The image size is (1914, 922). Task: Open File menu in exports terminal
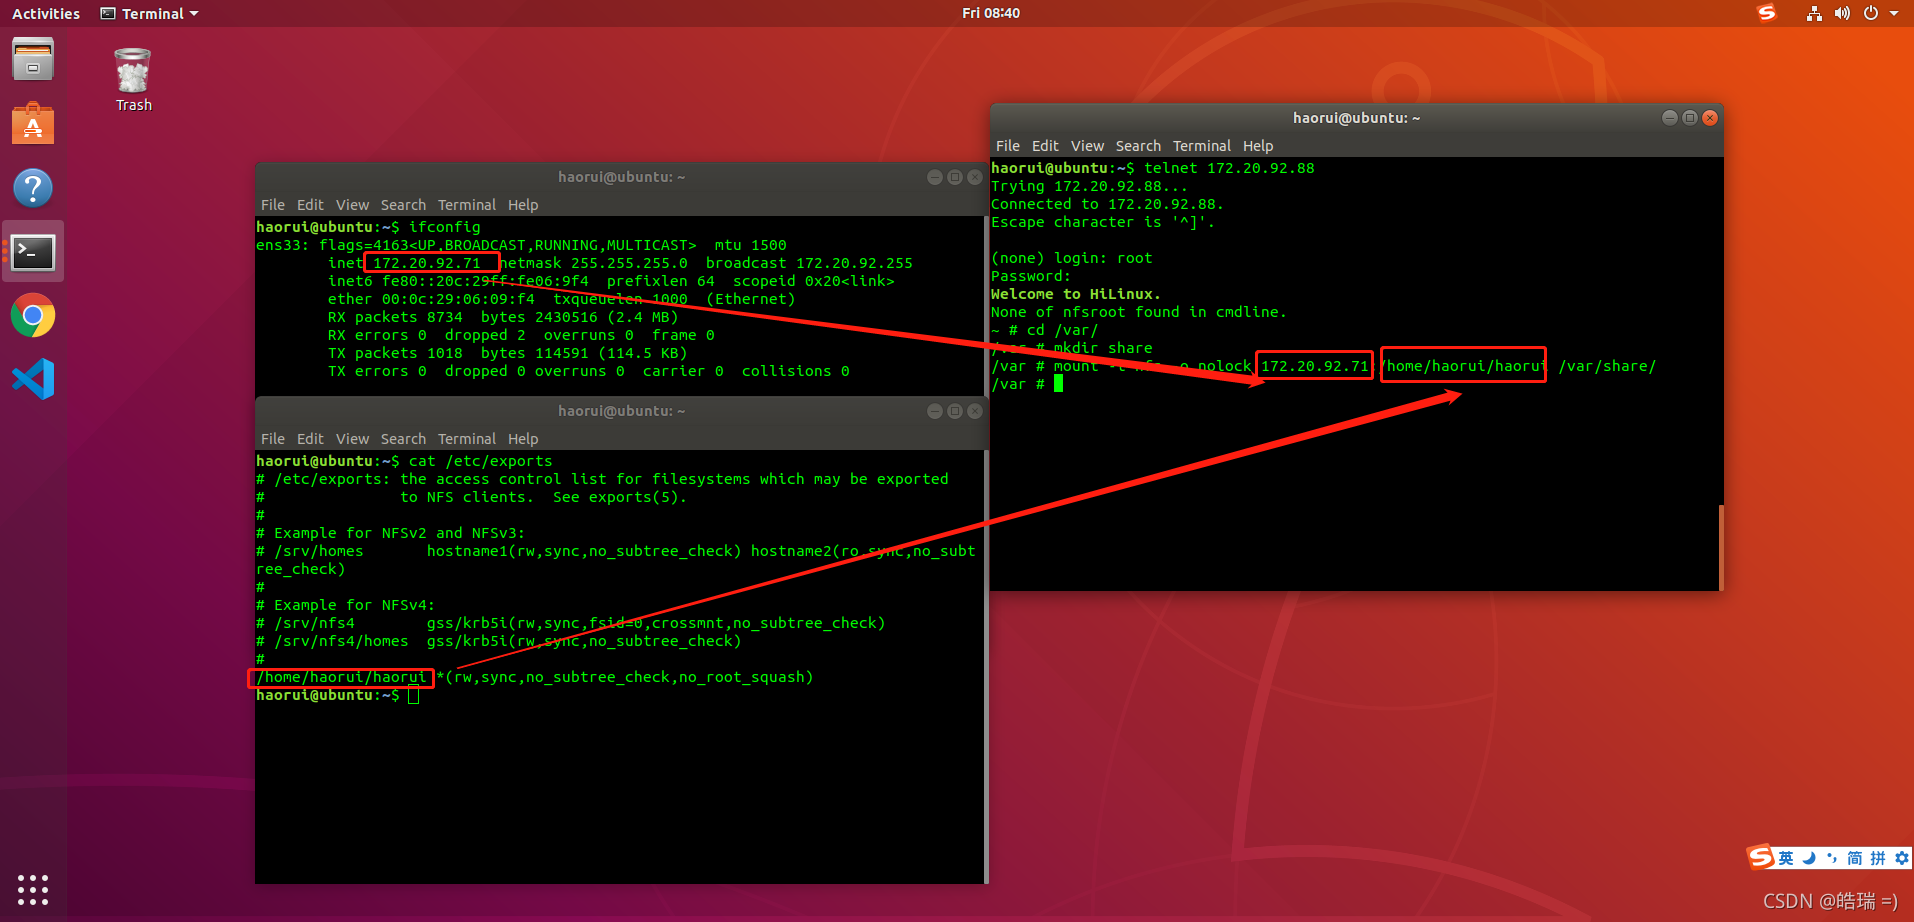coord(273,439)
